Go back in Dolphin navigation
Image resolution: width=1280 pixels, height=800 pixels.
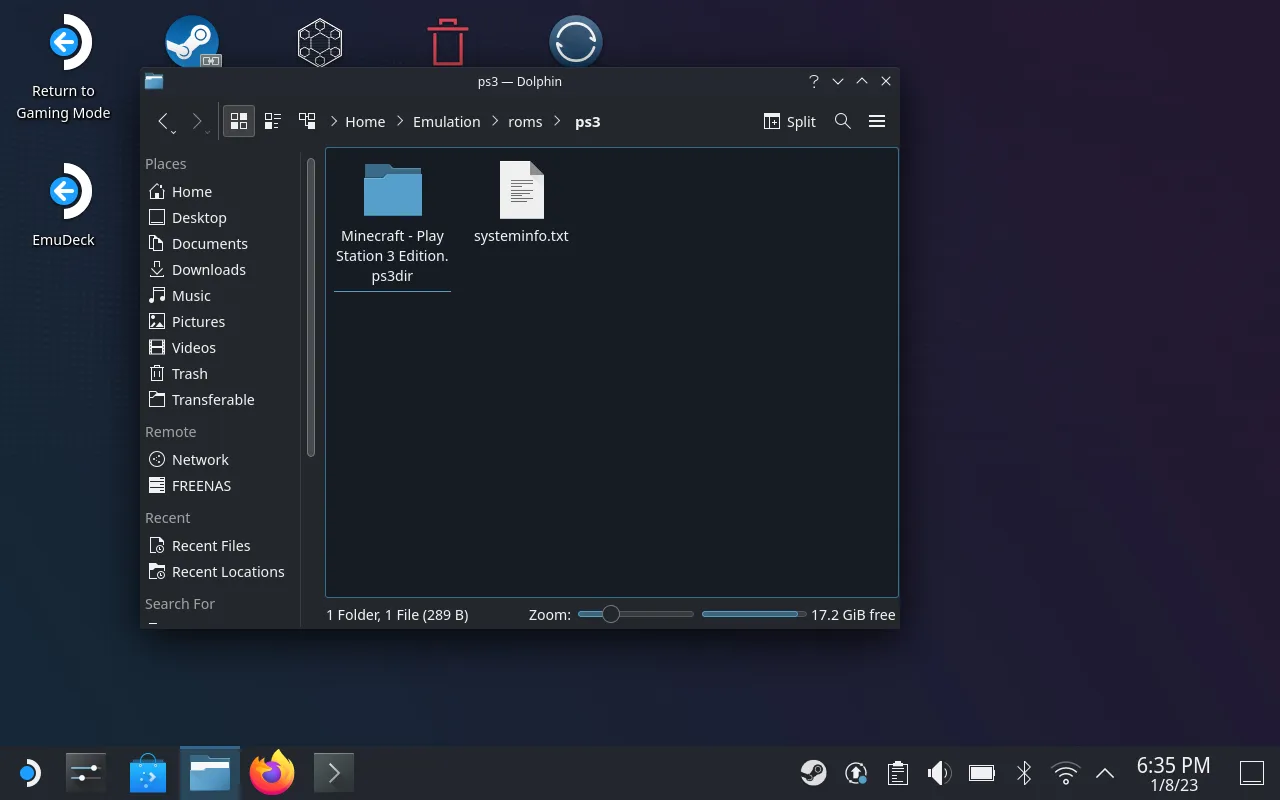[164, 122]
